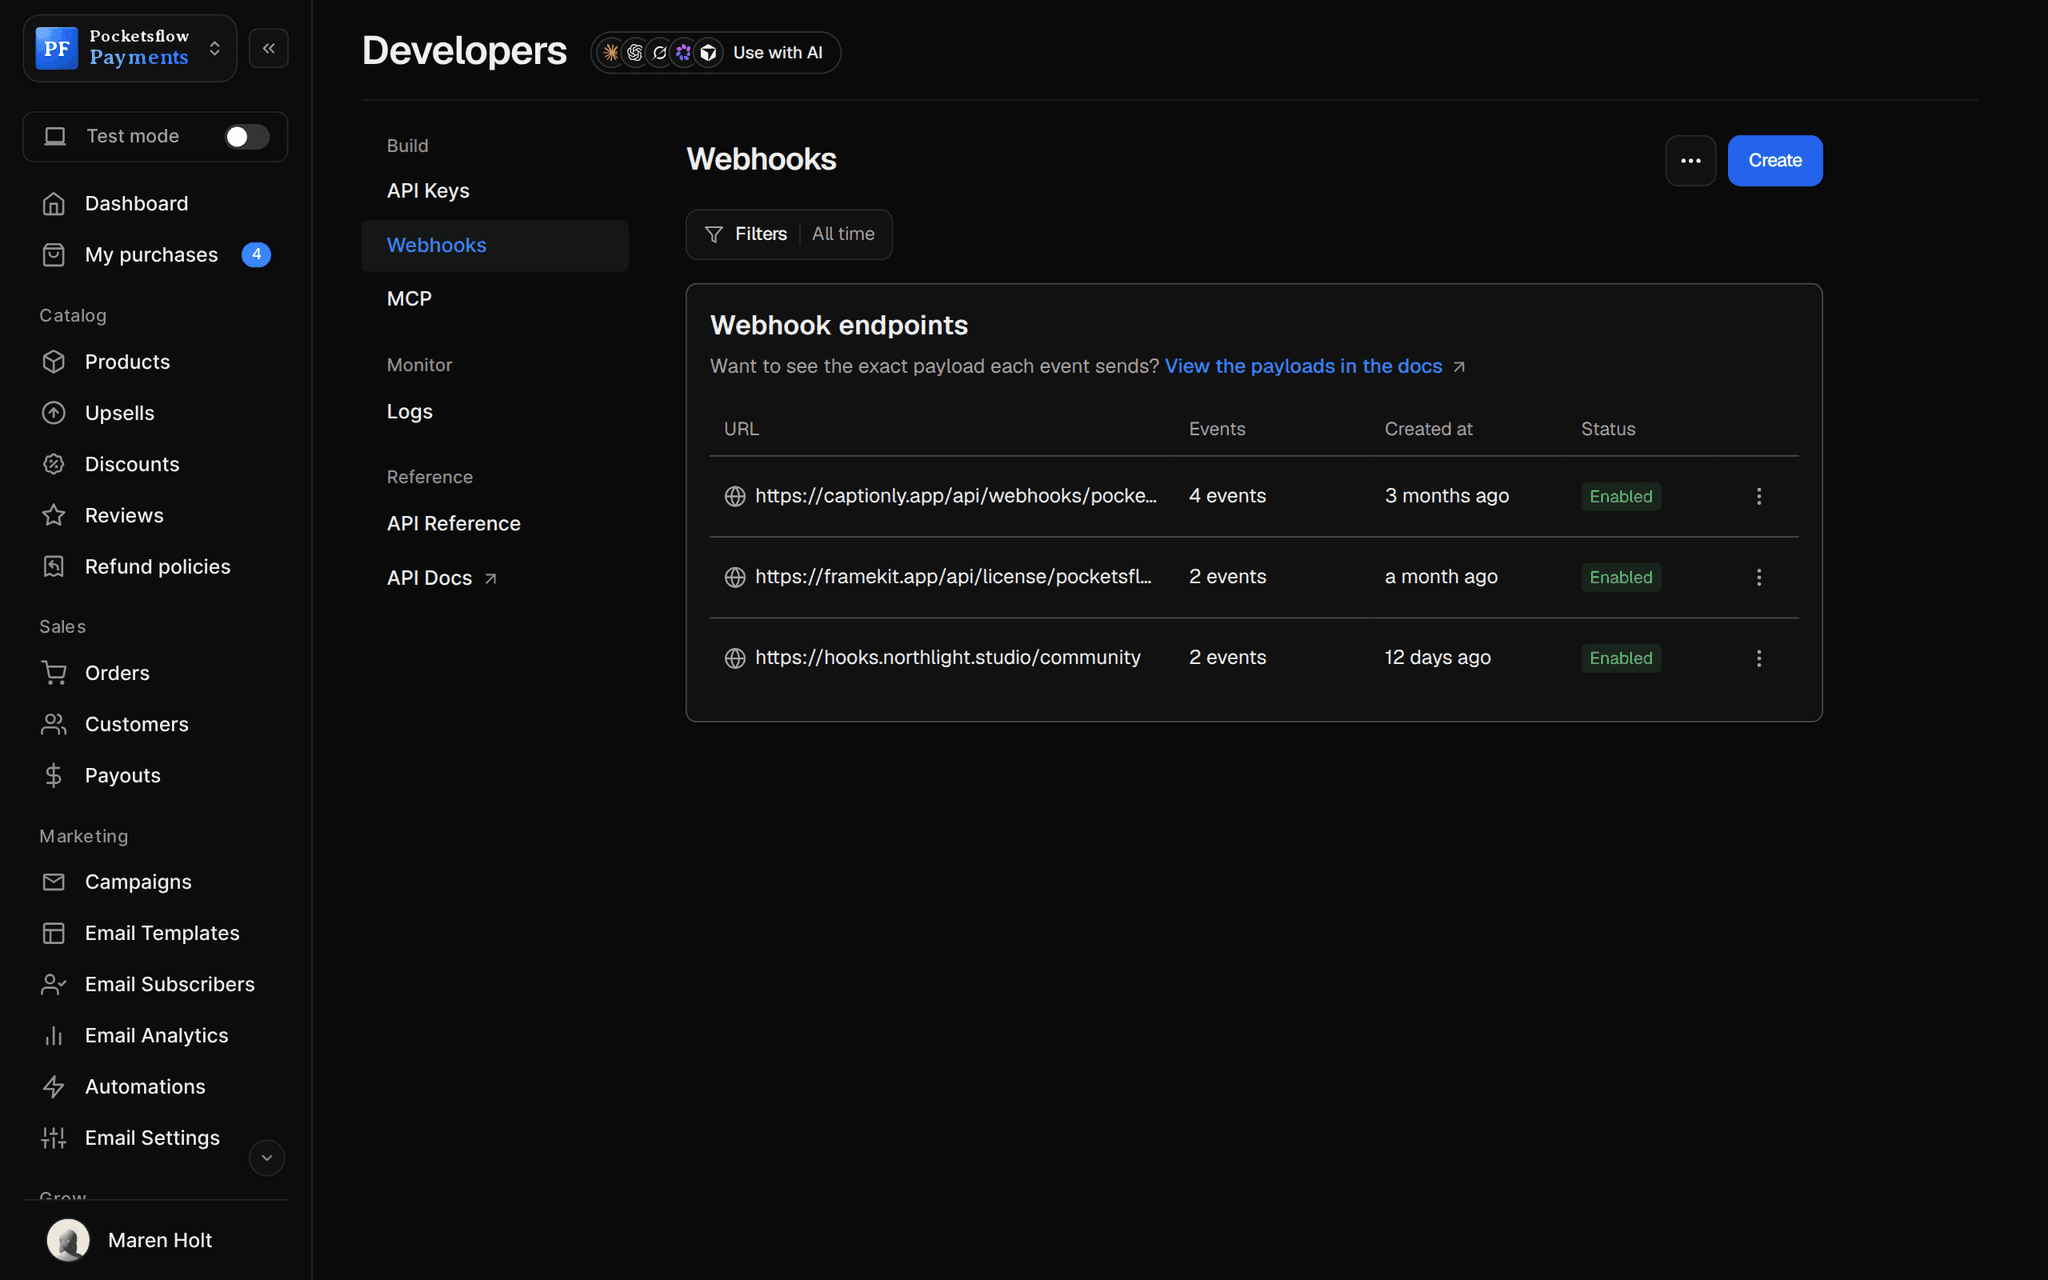Click the Upsells arrow icon
Viewport: 2048px width, 1280px height.
click(54, 413)
